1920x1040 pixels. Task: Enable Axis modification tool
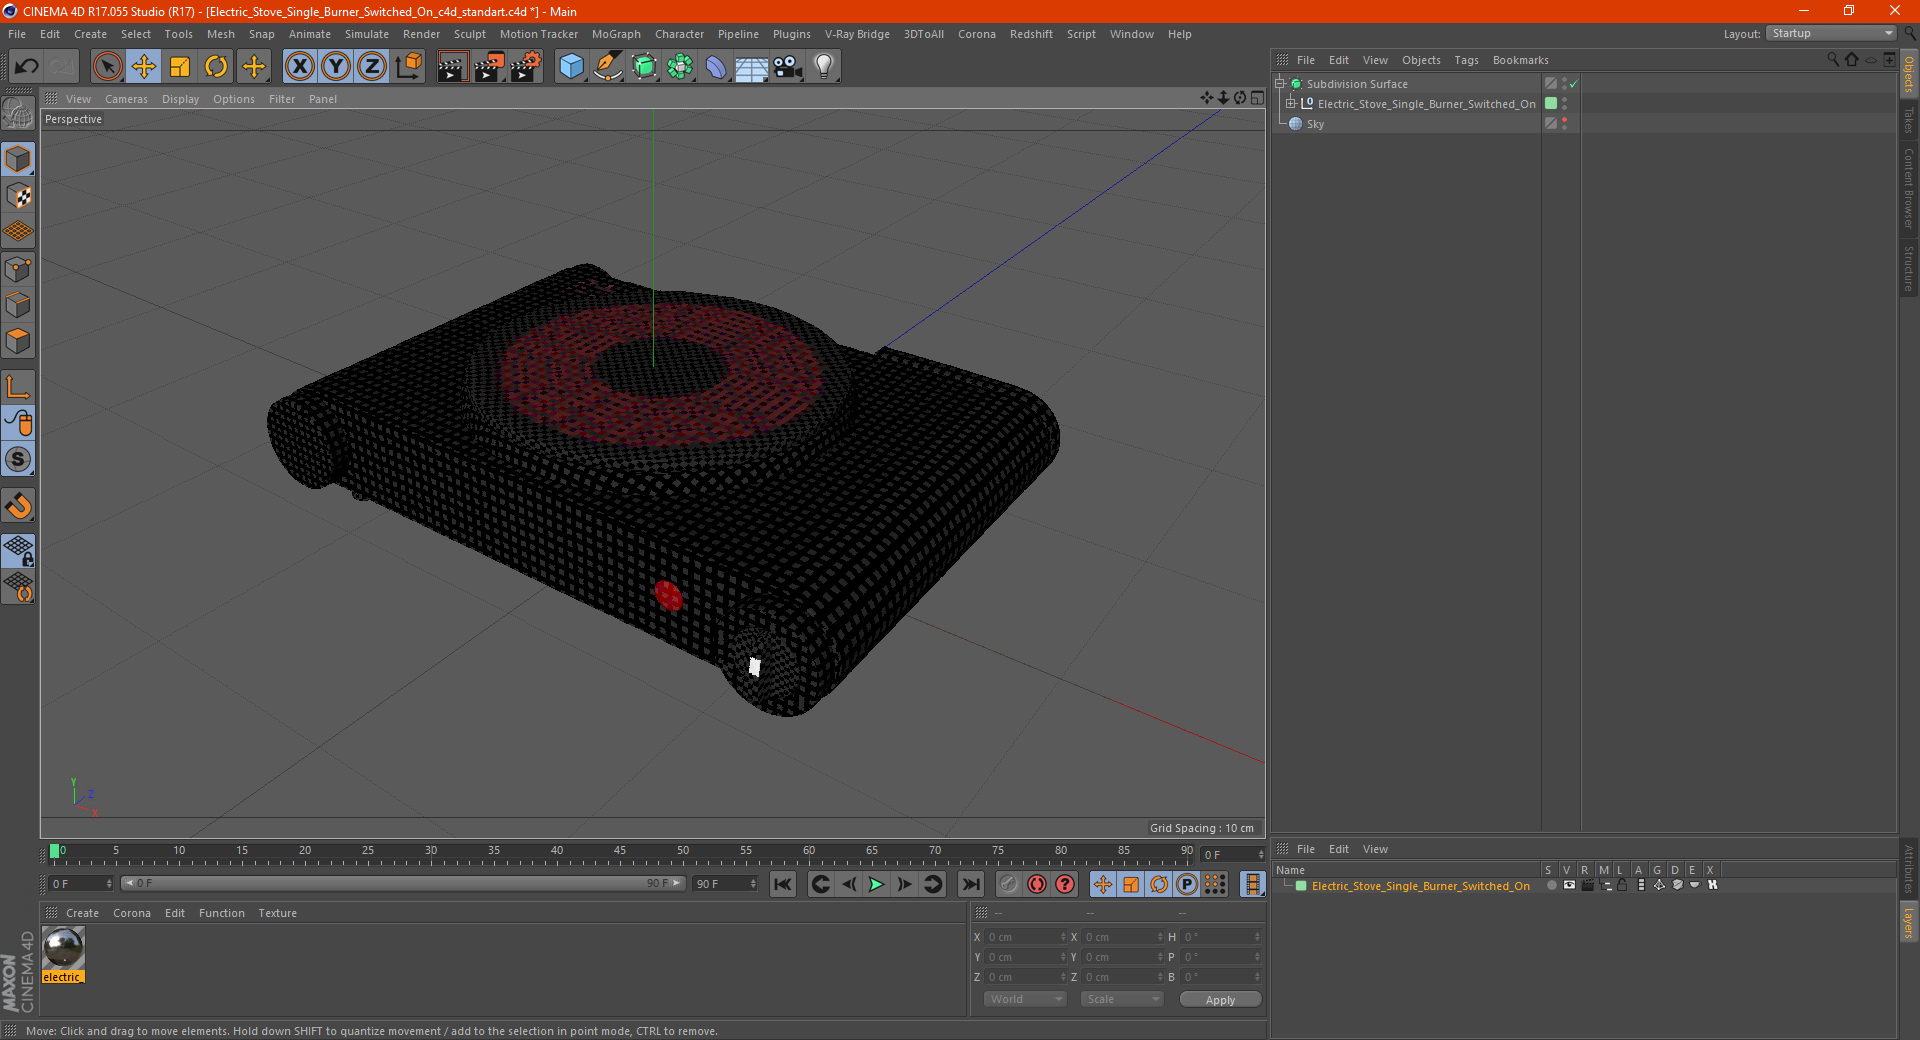tap(18, 387)
